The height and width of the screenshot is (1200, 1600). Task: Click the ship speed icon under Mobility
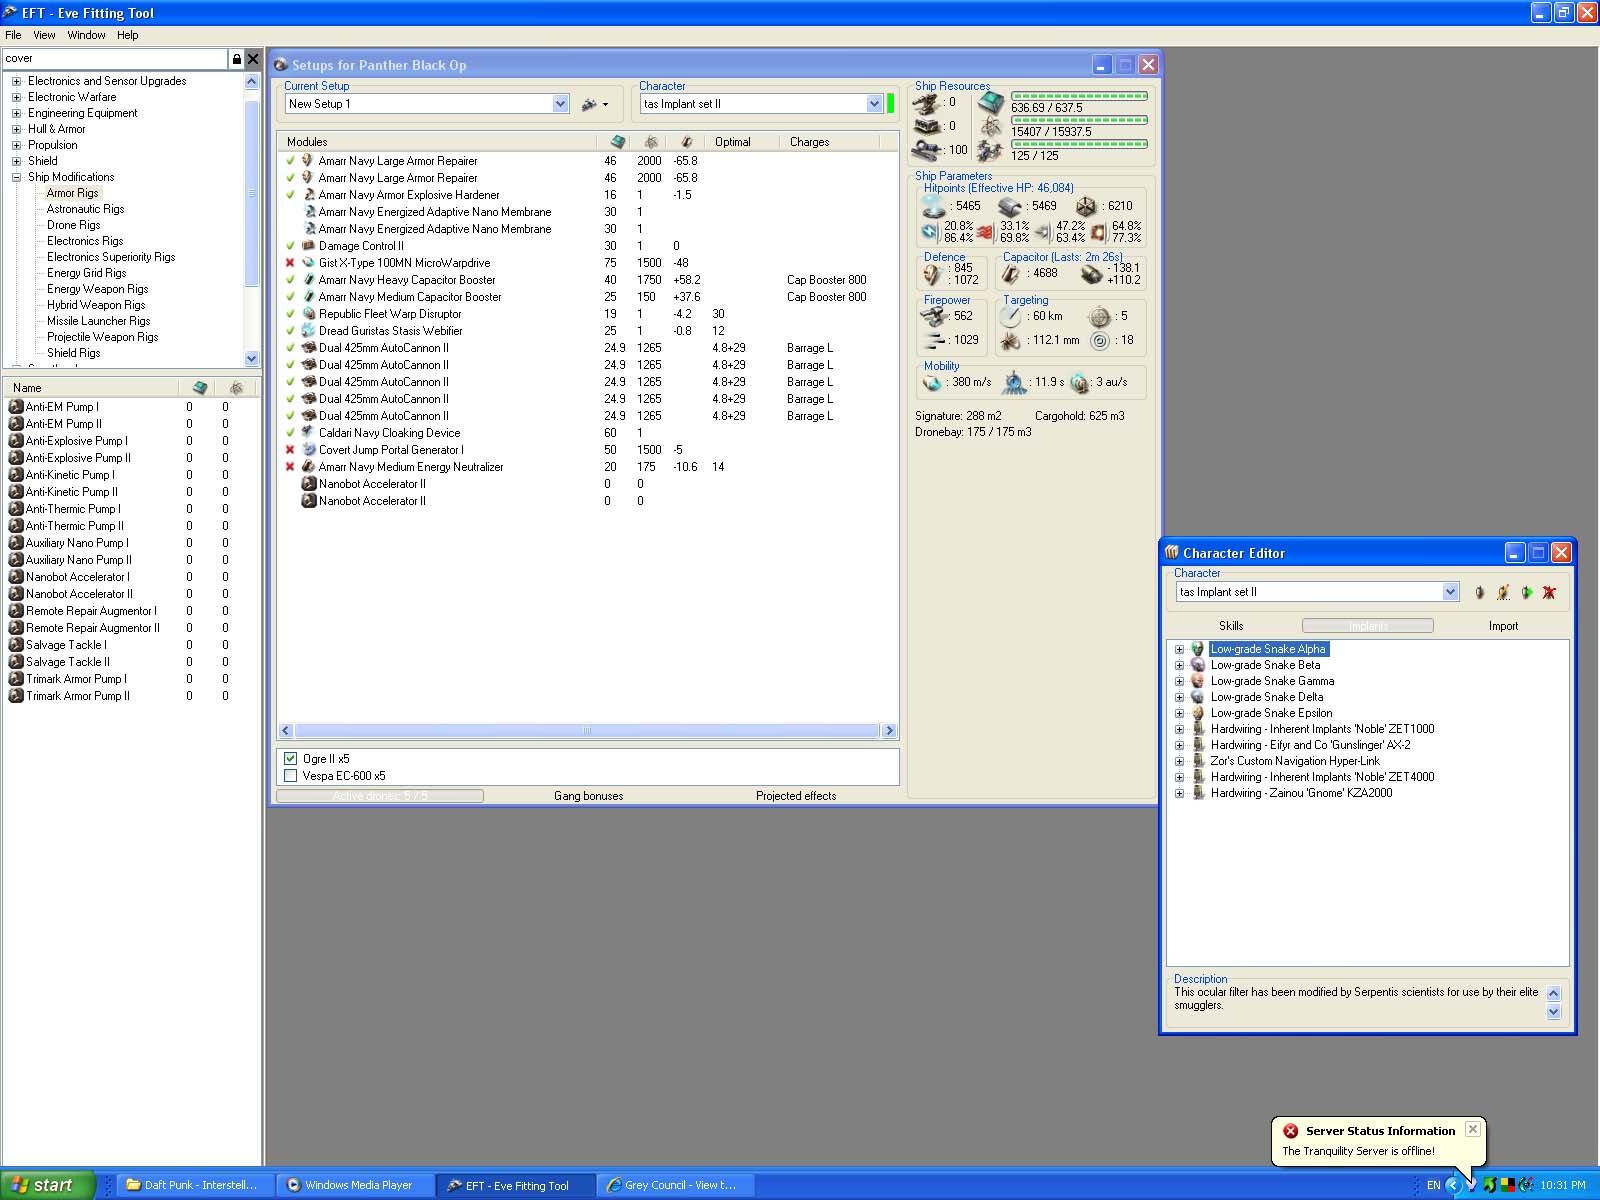[x=932, y=382]
